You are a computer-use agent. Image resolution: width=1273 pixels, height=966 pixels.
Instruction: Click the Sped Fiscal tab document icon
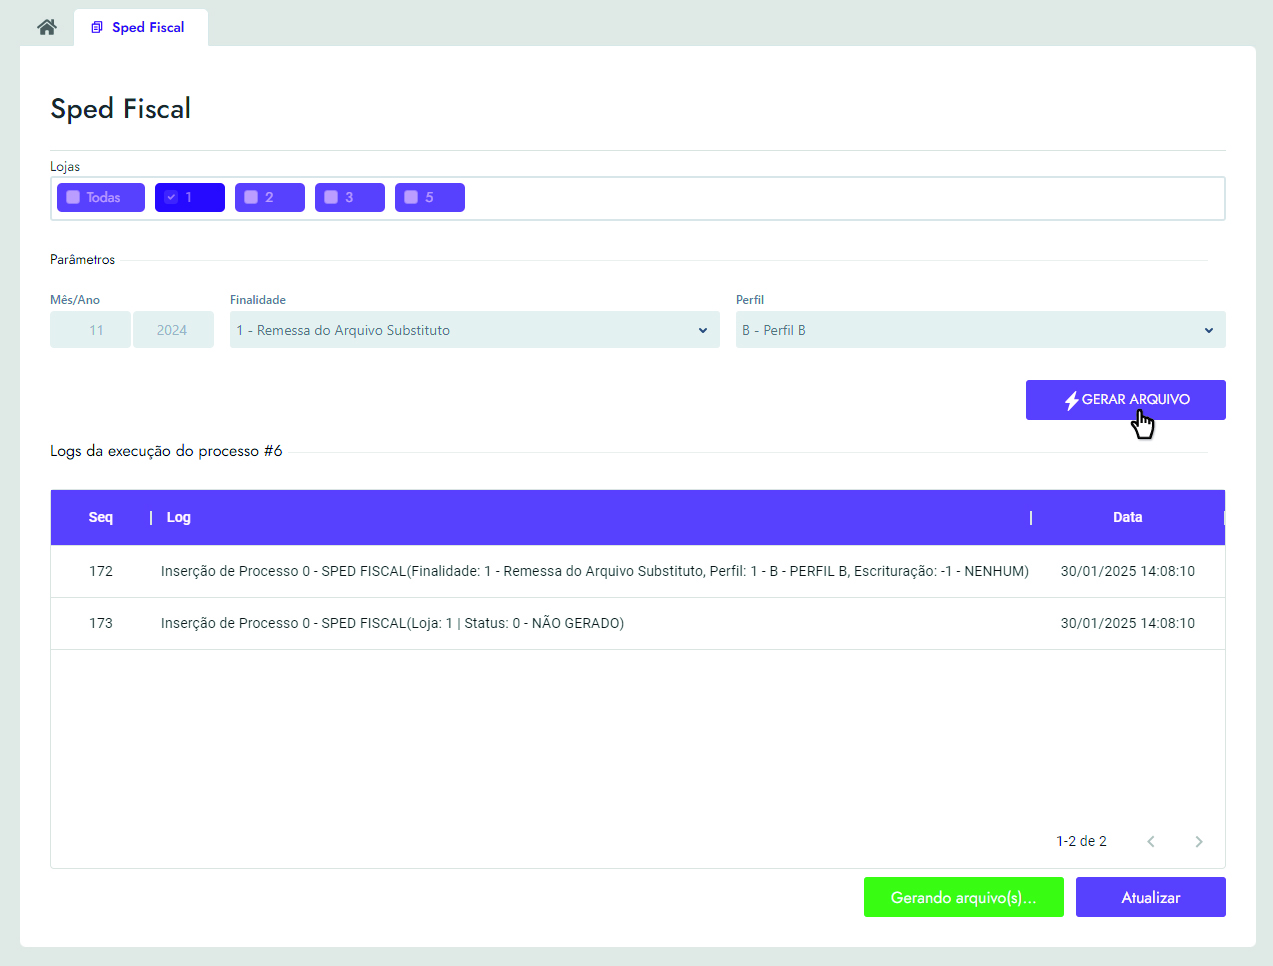point(97,27)
